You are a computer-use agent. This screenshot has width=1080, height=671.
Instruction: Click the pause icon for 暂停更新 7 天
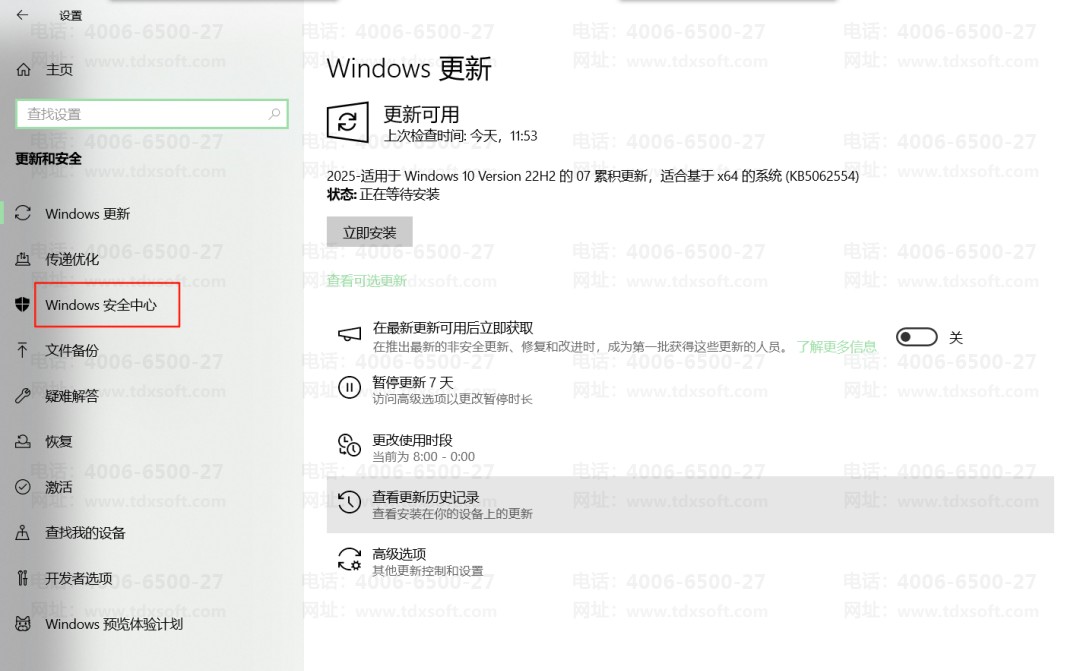(x=349, y=388)
